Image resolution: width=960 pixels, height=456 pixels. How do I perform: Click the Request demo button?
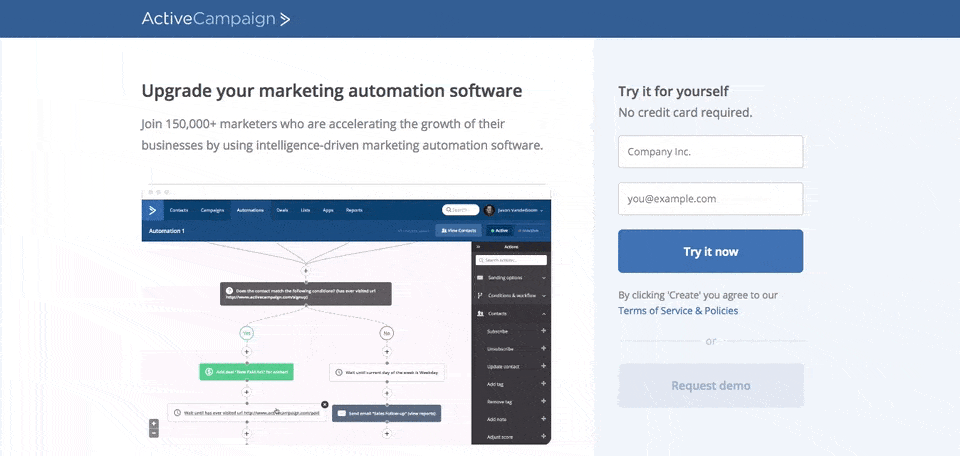point(710,386)
